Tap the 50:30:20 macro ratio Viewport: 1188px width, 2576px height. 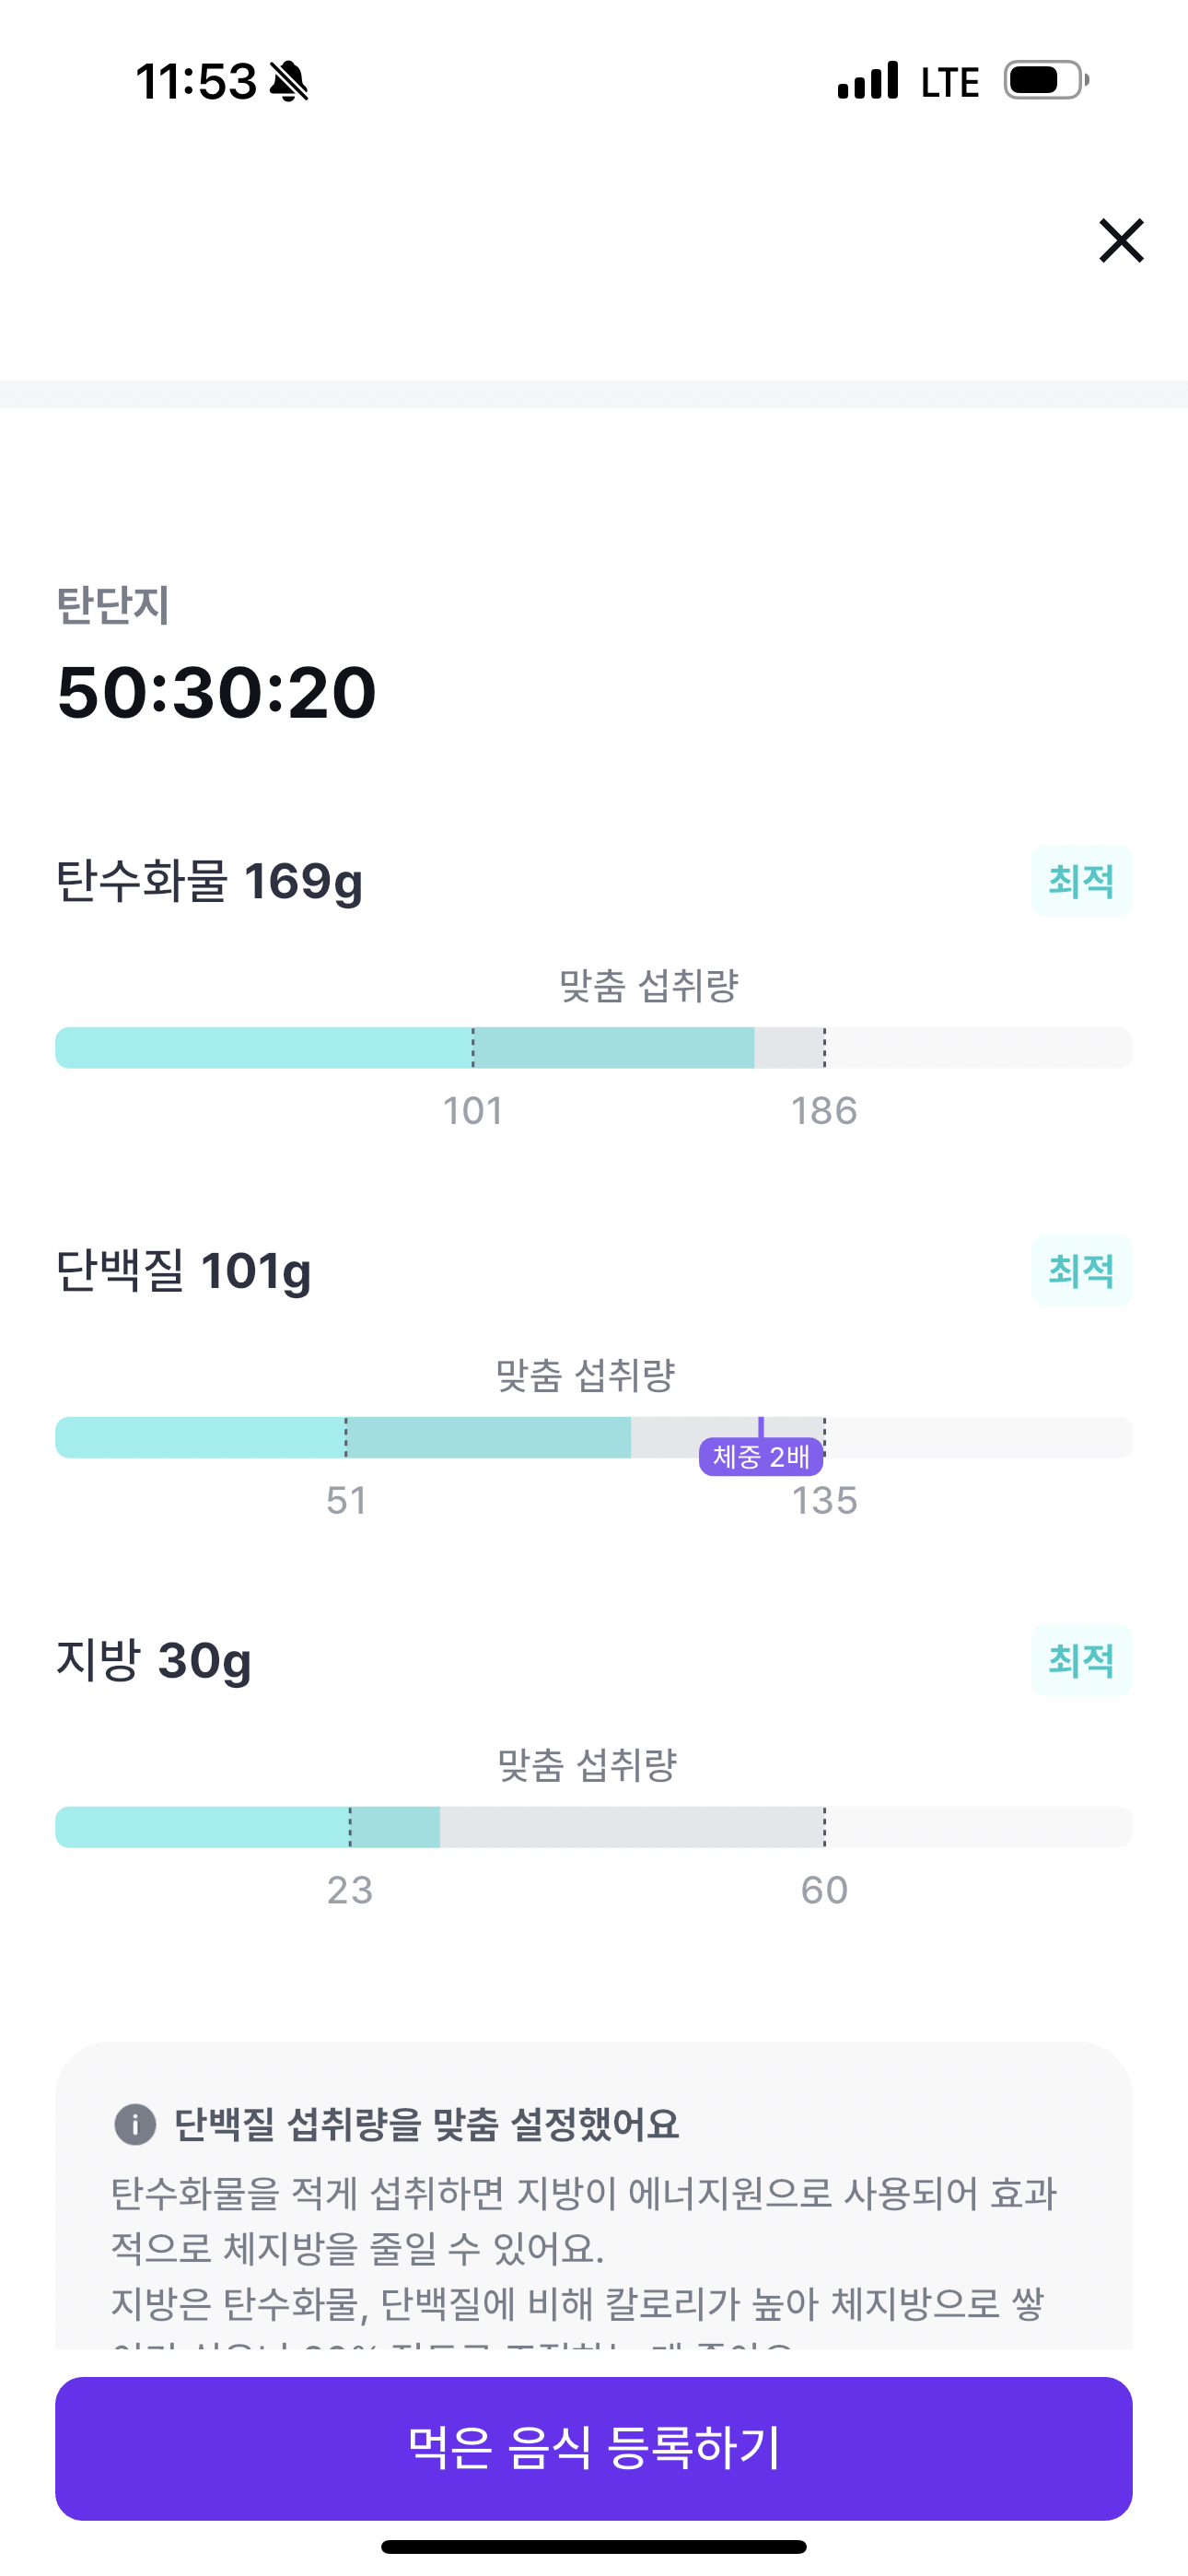pyautogui.click(x=217, y=692)
